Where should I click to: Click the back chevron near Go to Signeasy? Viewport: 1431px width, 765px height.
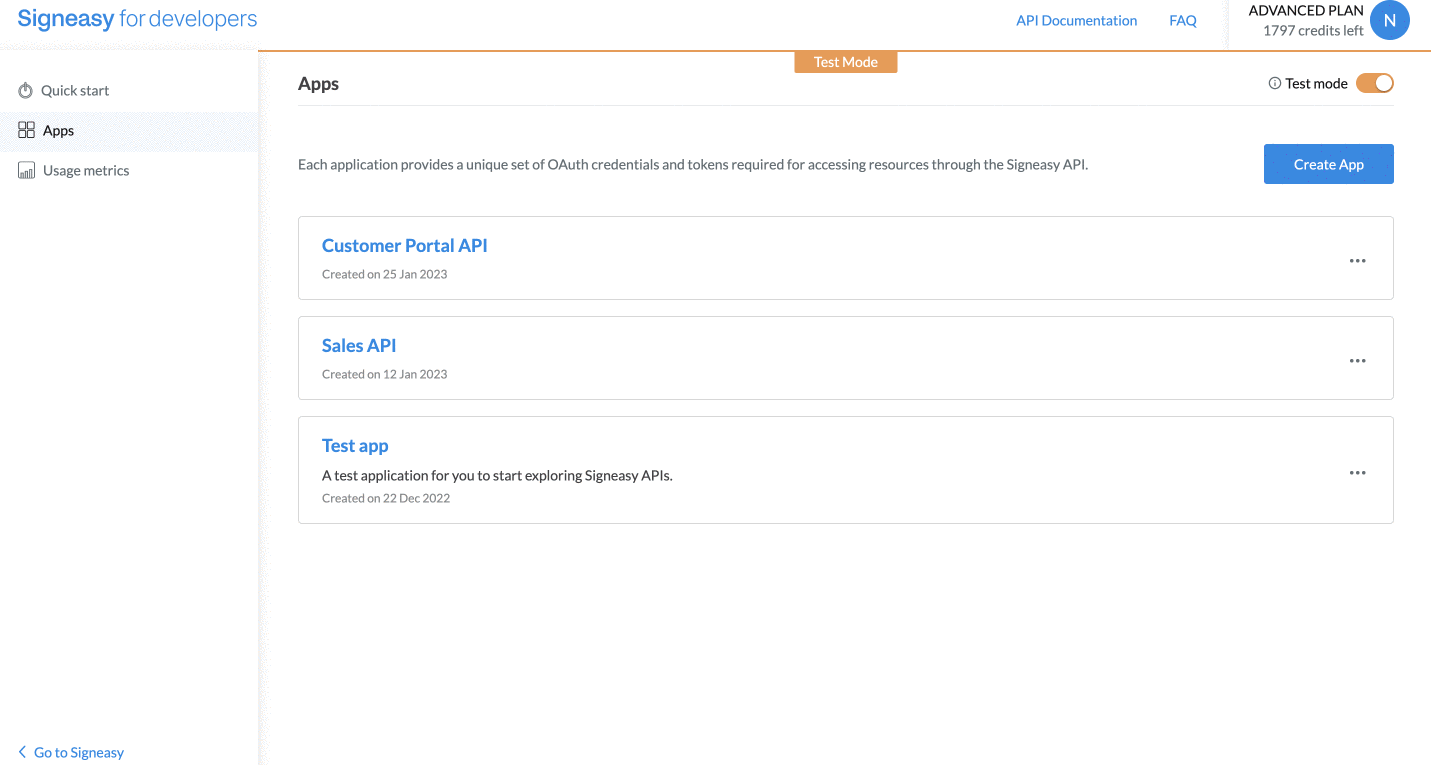pyautogui.click(x=22, y=752)
